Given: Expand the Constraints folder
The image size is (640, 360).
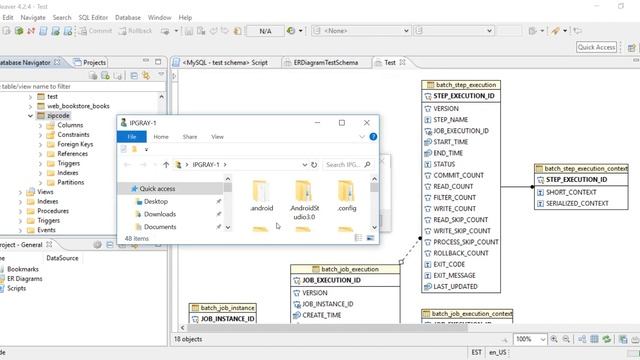Looking at the screenshot, I should coord(40,135).
